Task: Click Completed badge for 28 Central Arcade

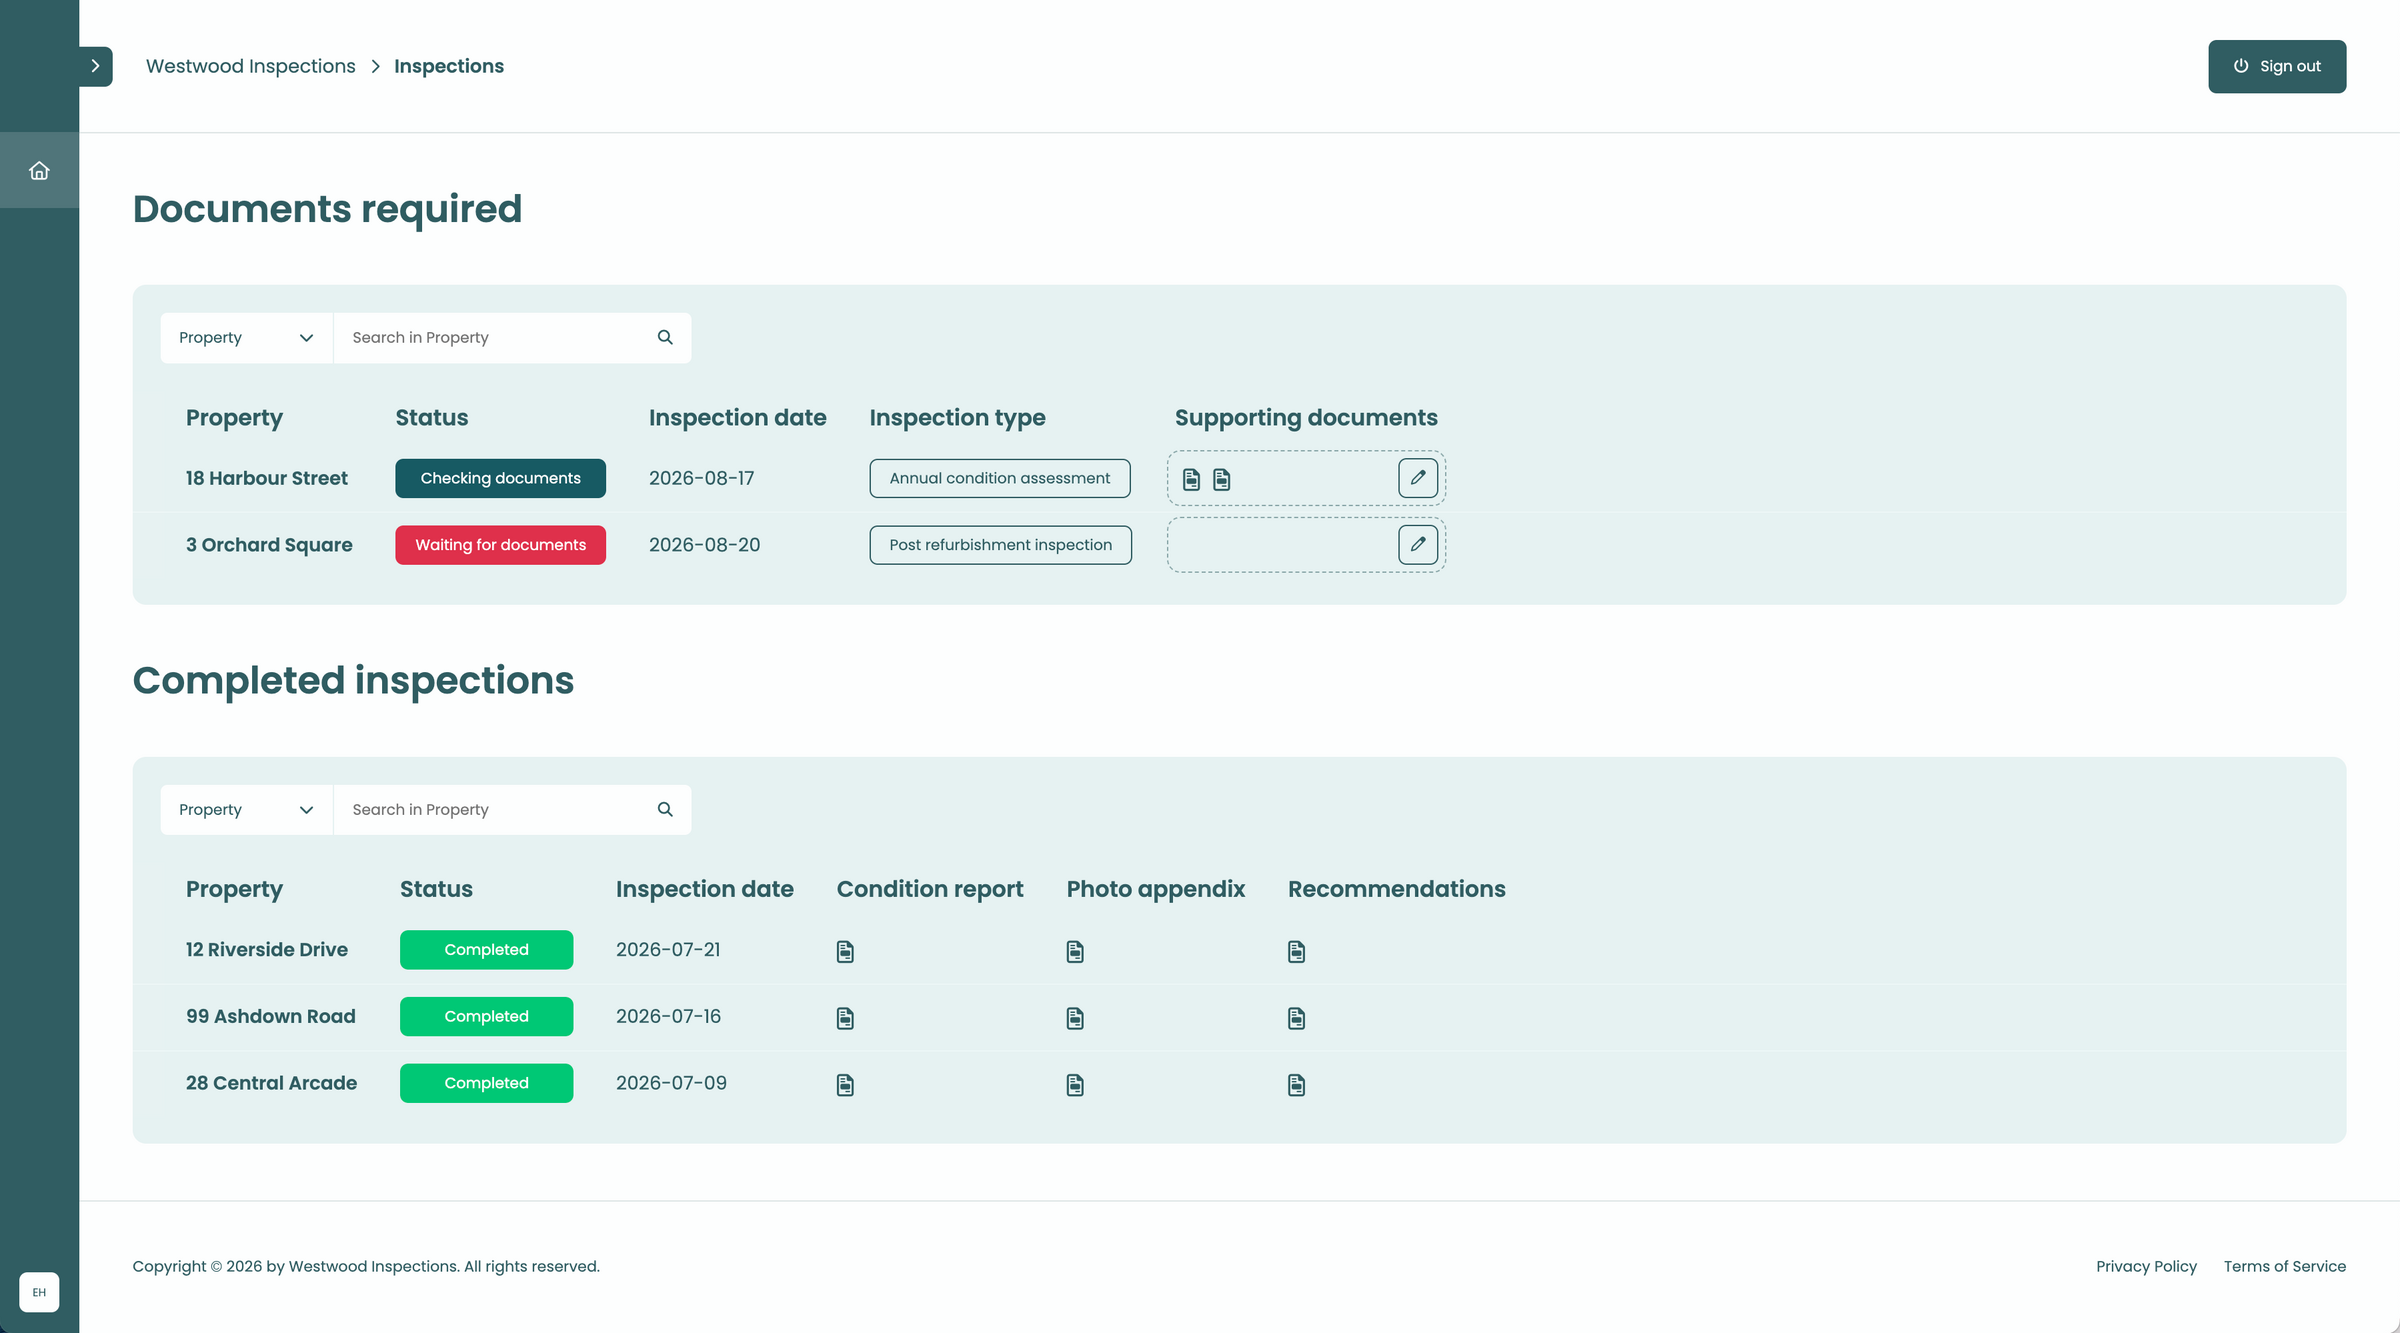Action: coord(486,1083)
